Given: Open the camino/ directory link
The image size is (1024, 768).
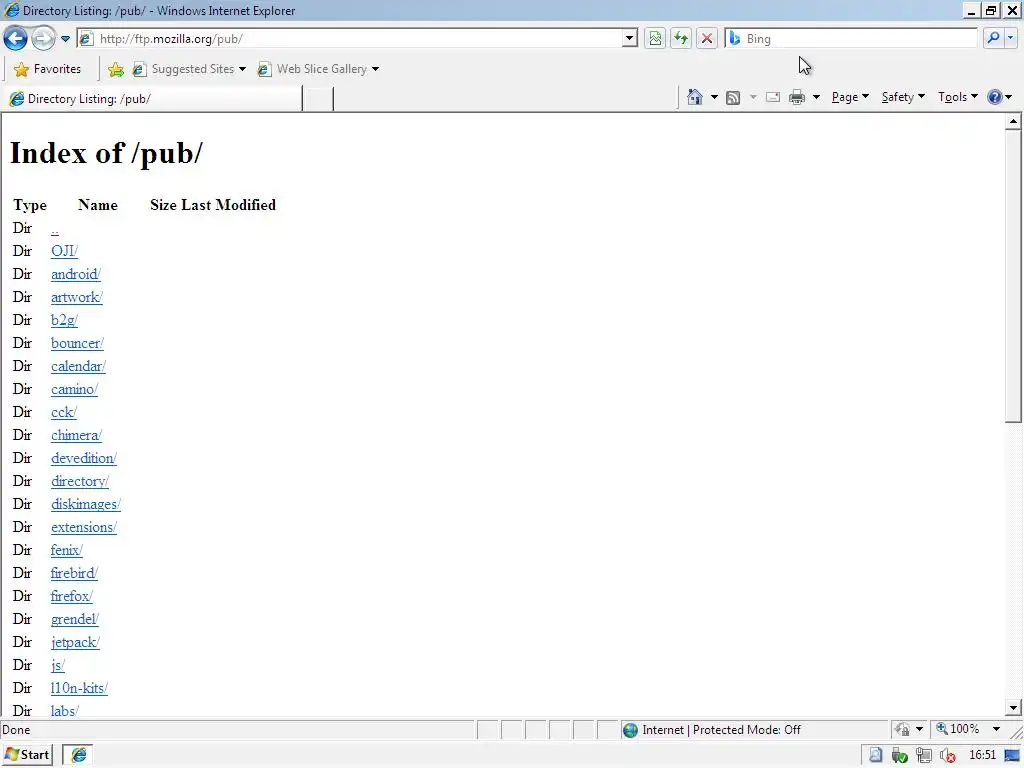Looking at the screenshot, I should (74, 389).
